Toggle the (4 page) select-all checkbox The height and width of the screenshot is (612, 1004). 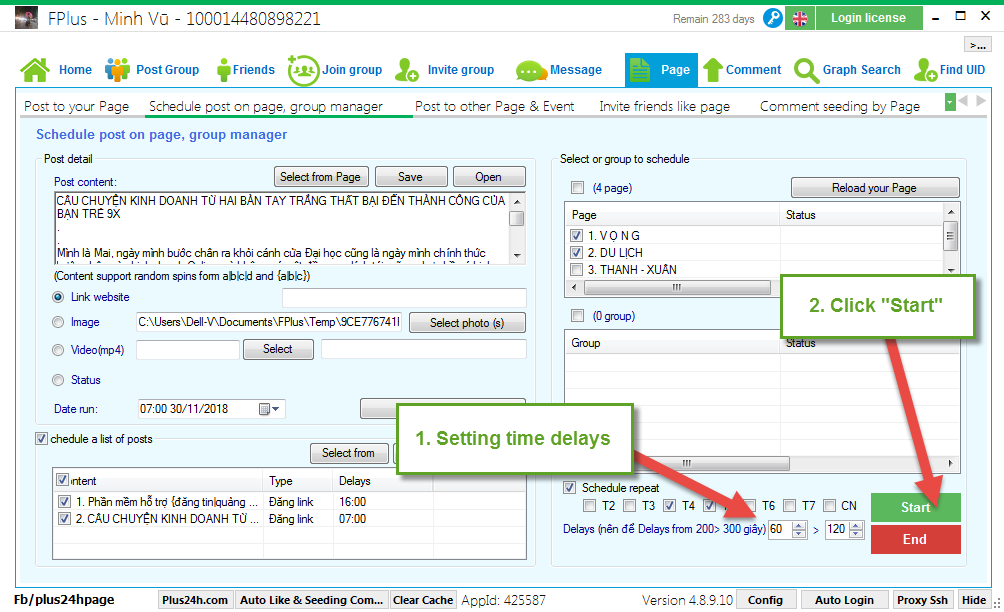pyautogui.click(x=578, y=188)
